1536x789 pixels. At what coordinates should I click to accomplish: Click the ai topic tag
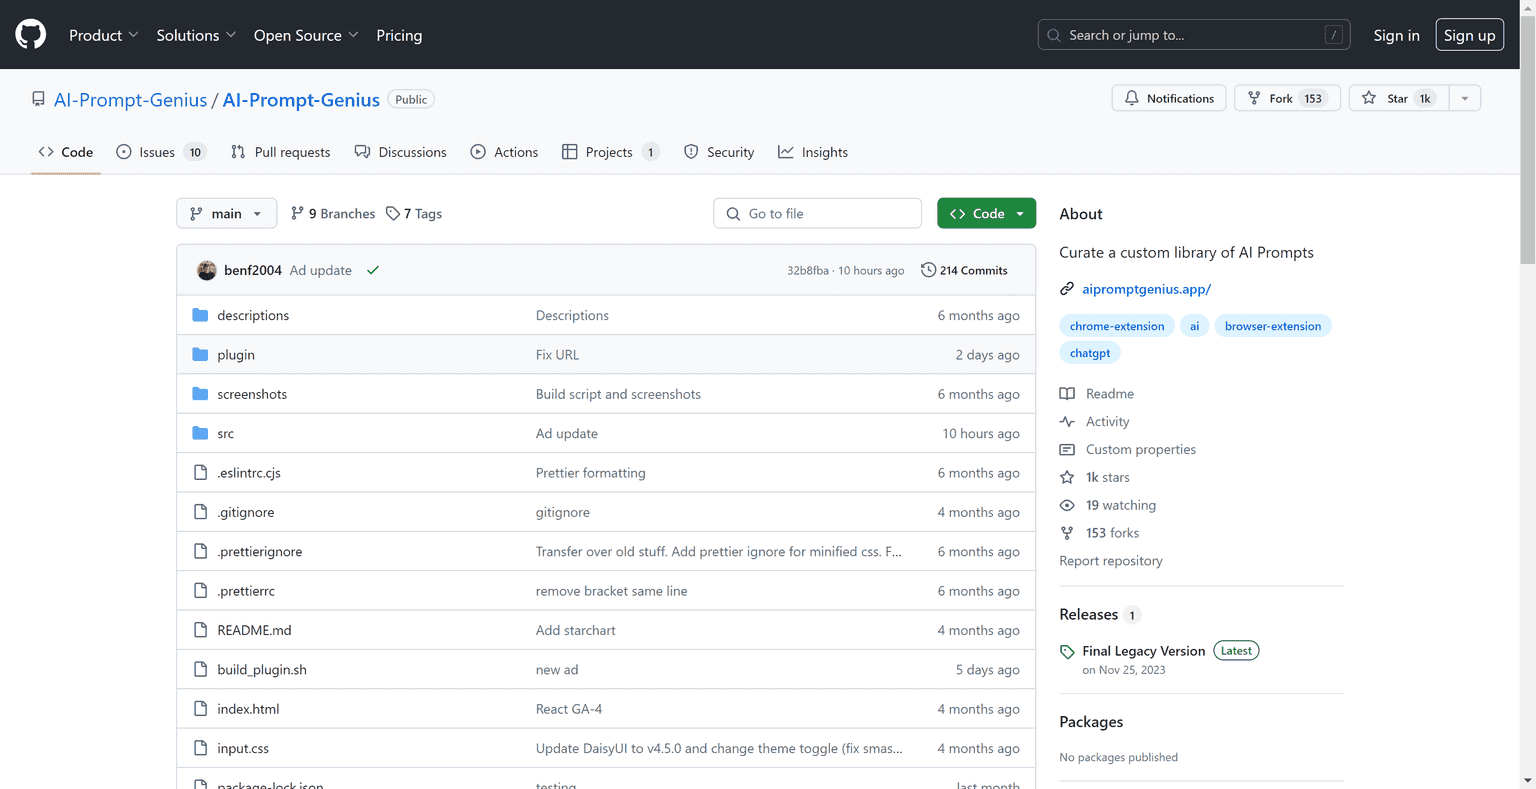pos(1194,326)
